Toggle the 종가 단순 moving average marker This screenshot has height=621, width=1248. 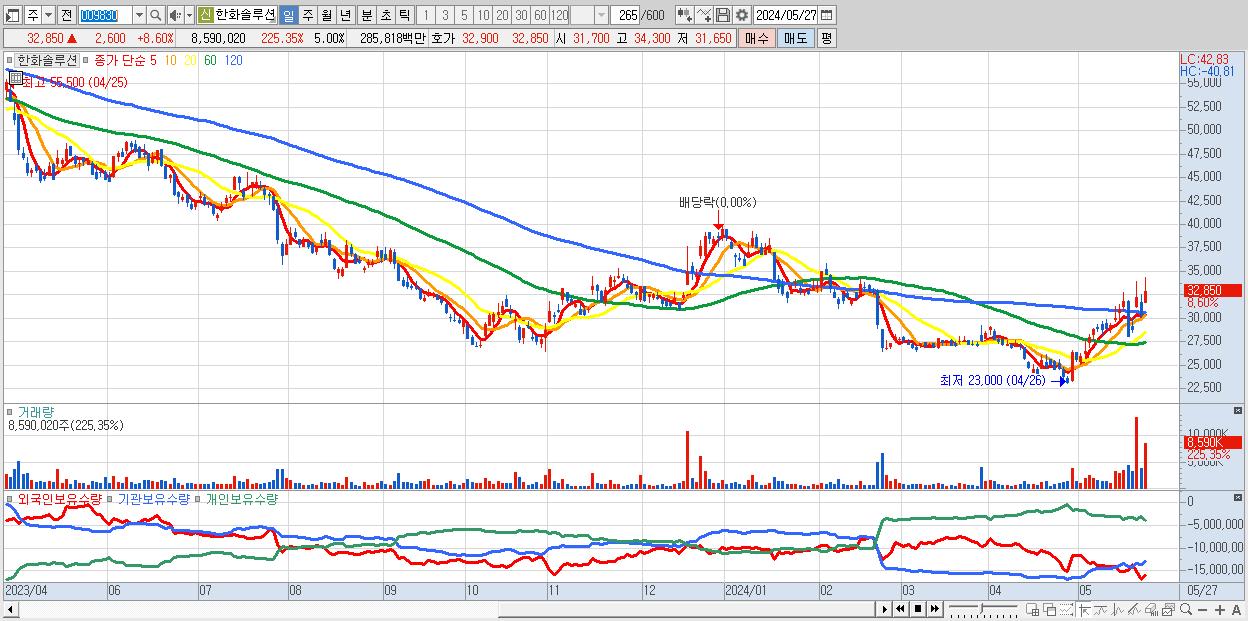(86, 61)
